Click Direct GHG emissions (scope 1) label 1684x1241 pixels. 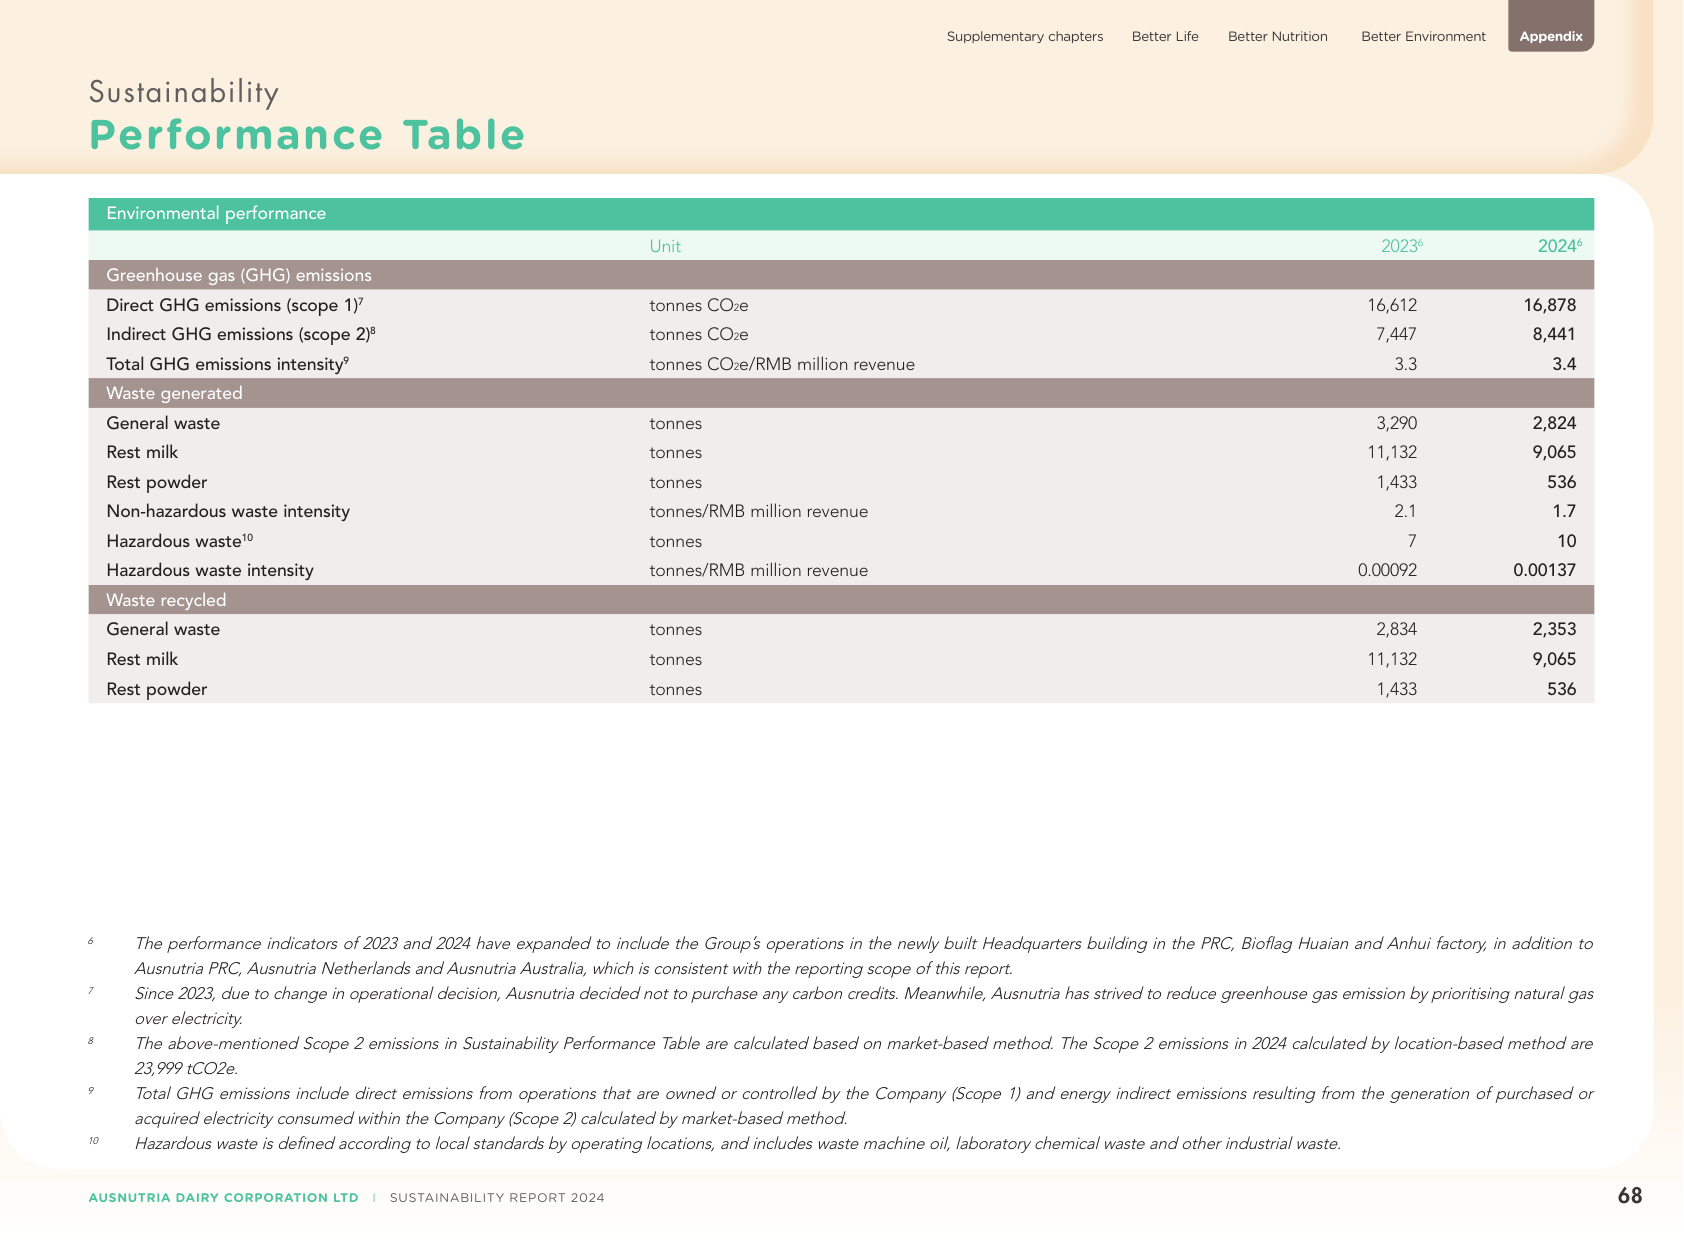coord(235,305)
